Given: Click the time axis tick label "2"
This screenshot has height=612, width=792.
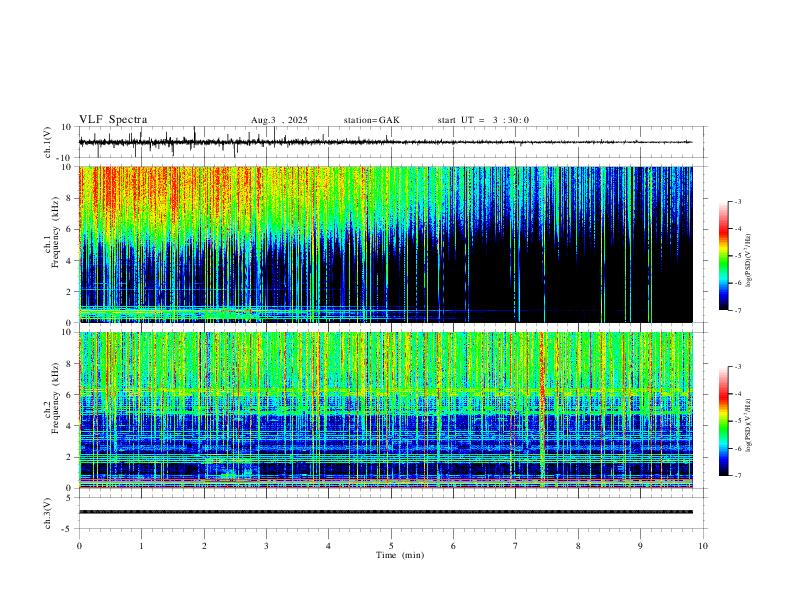Looking at the screenshot, I should point(204,546).
